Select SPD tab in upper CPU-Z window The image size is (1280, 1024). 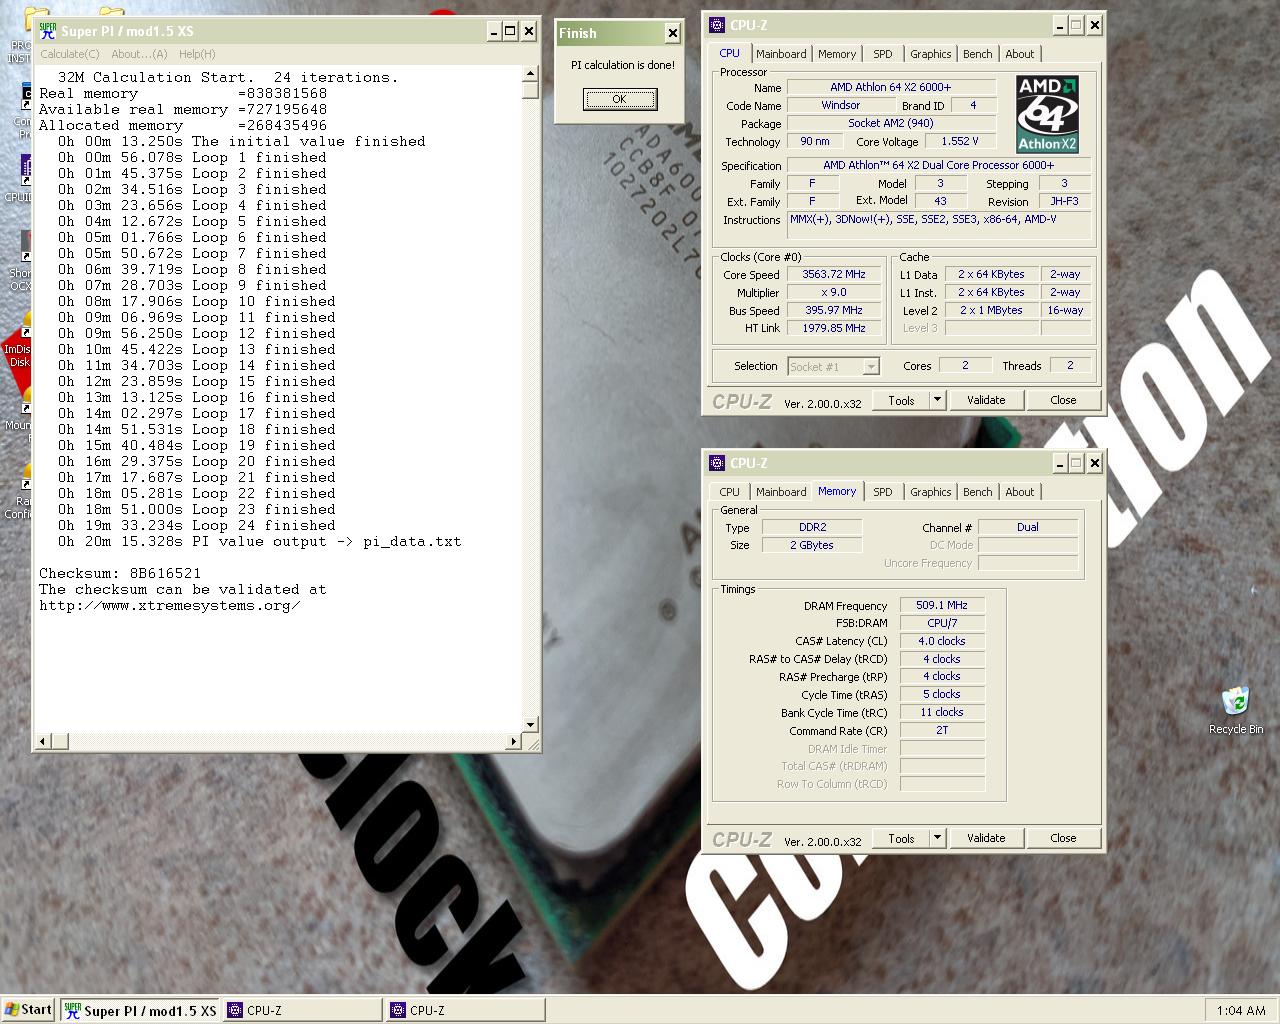click(x=883, y=54)
